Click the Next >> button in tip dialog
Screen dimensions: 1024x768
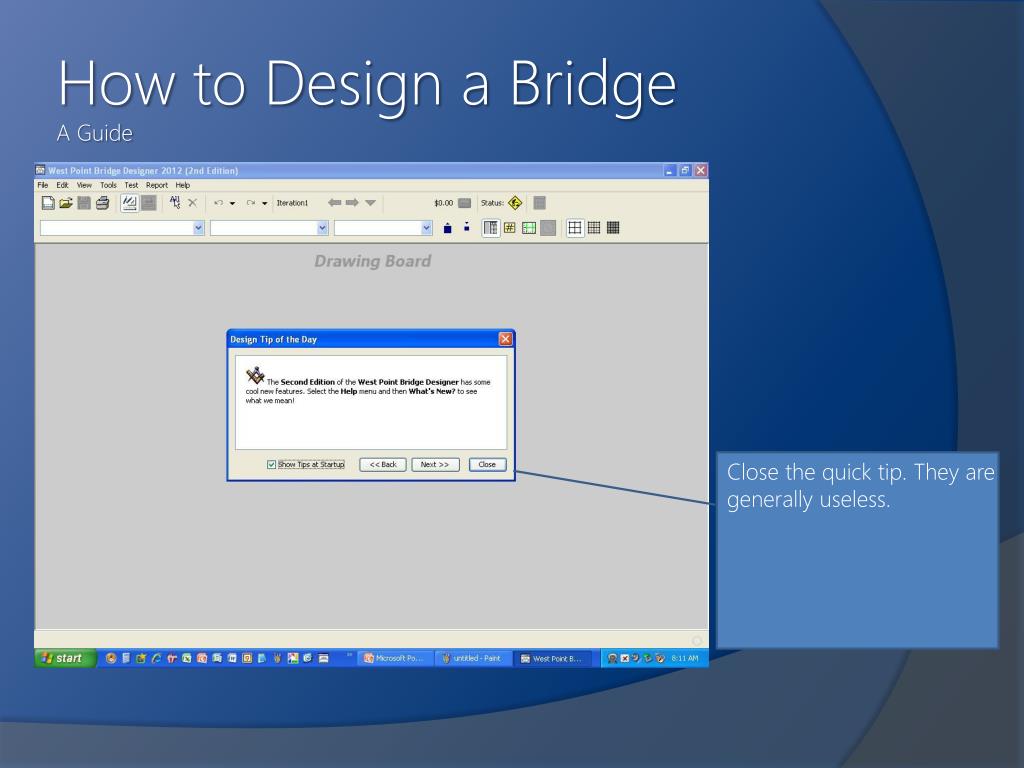[435, 464]
